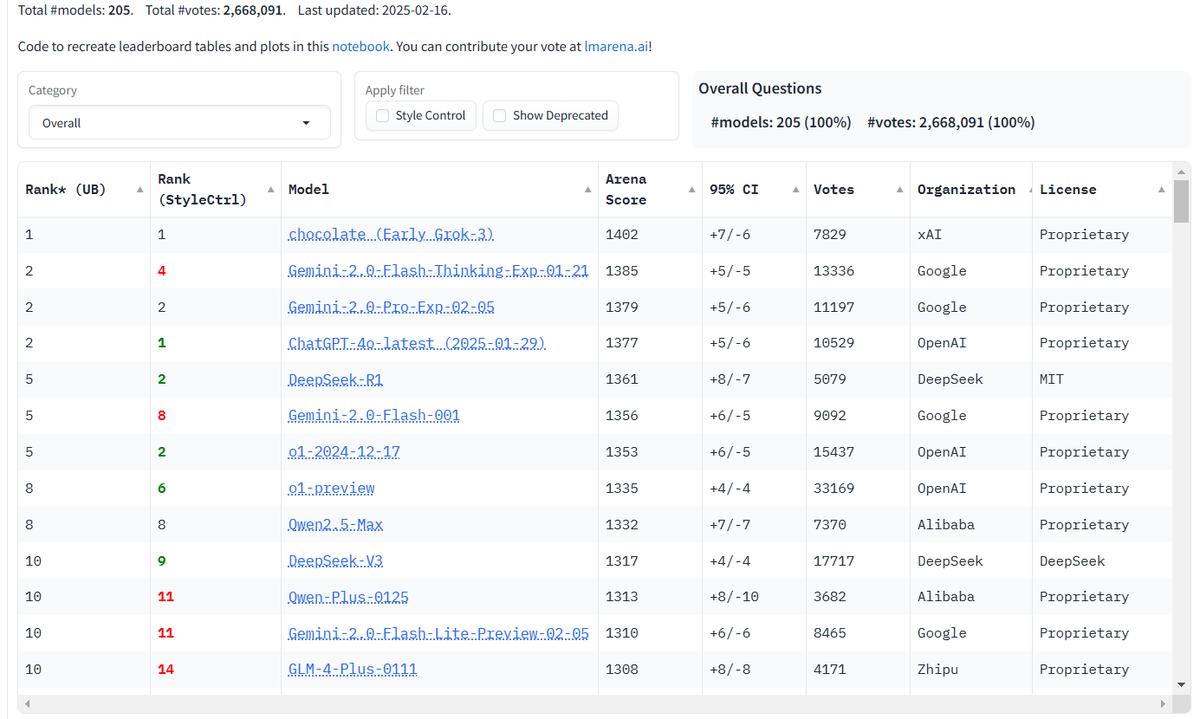Check the Show Deprecated option

click(499, 115)
